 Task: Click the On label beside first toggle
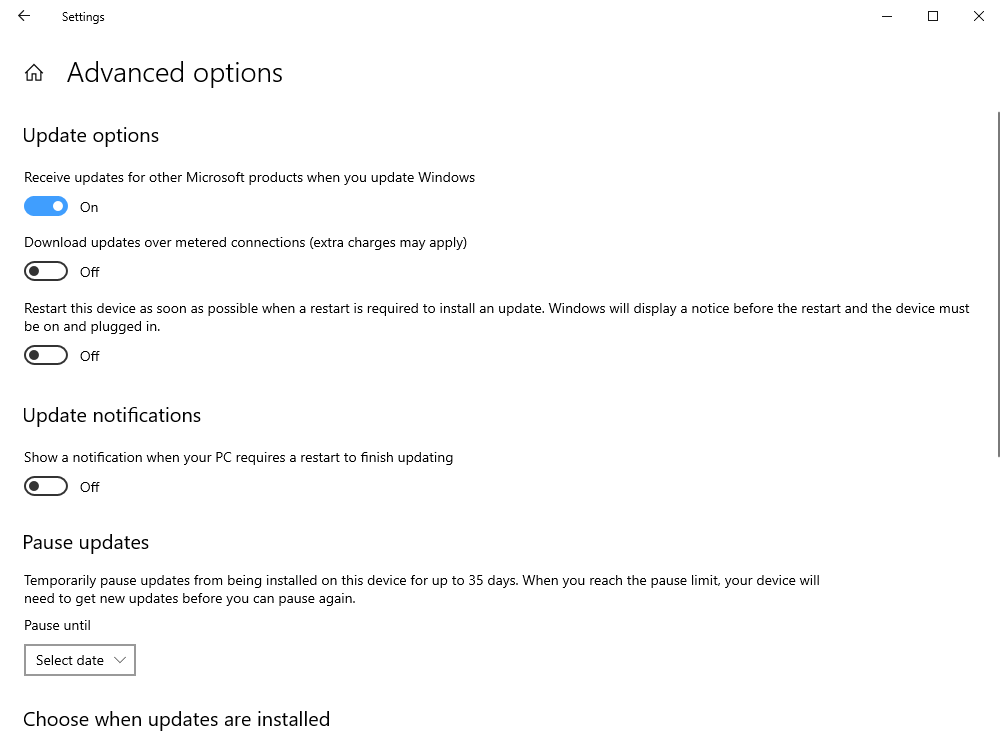89,208
